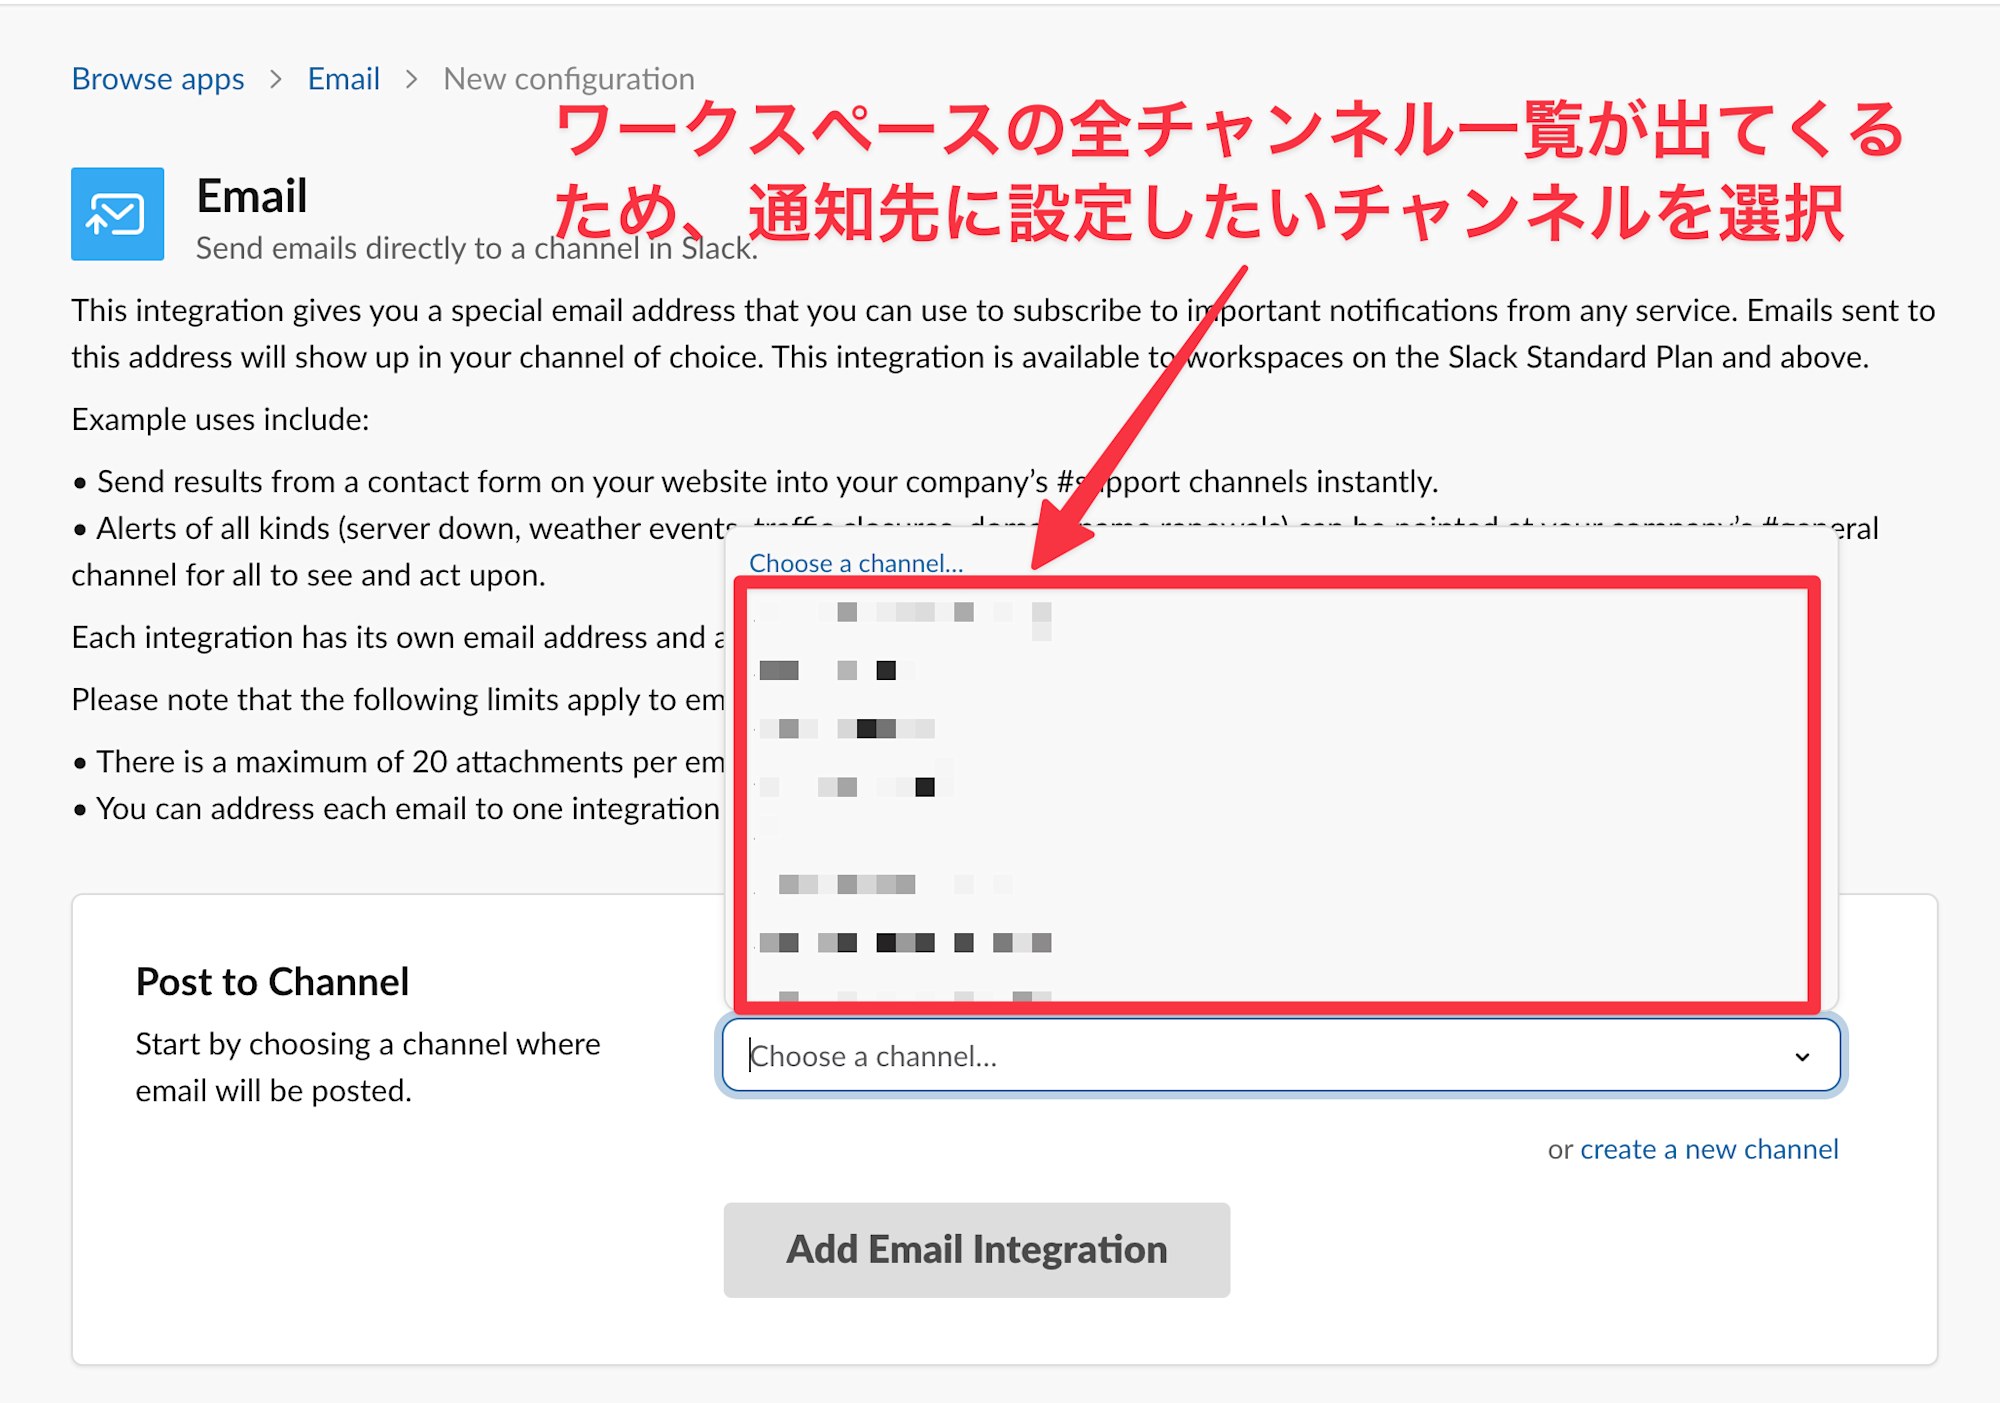Click the New configuration breadcrumb text

(569, 79)
